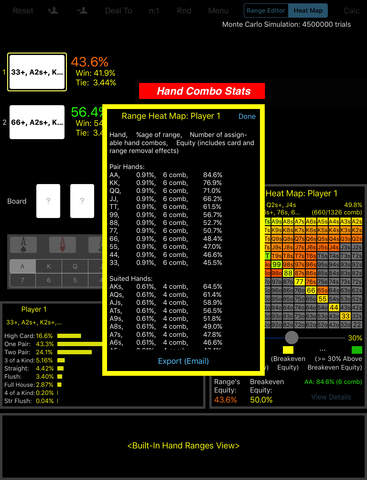Select the 55 cell in heat map
This screenshot has width=367, height=480.
click(322, 299)
